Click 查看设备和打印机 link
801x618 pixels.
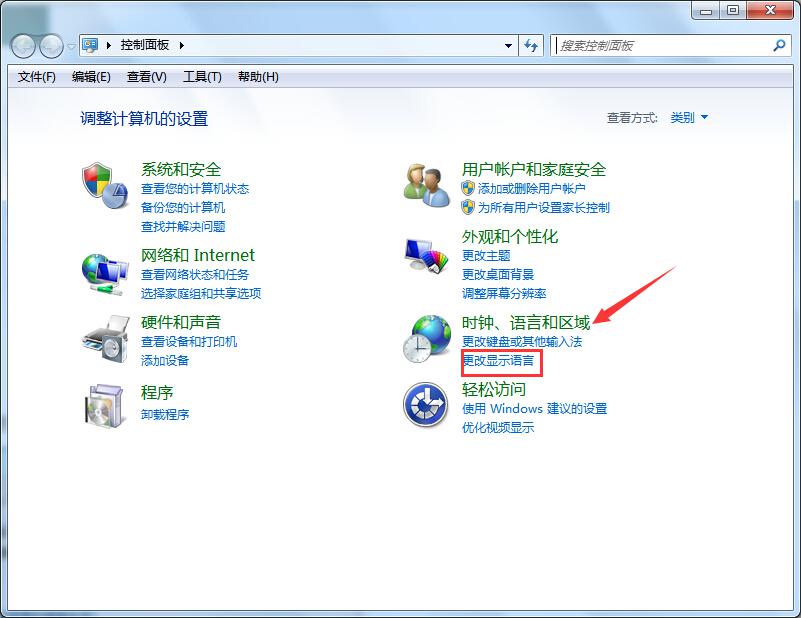189,341
